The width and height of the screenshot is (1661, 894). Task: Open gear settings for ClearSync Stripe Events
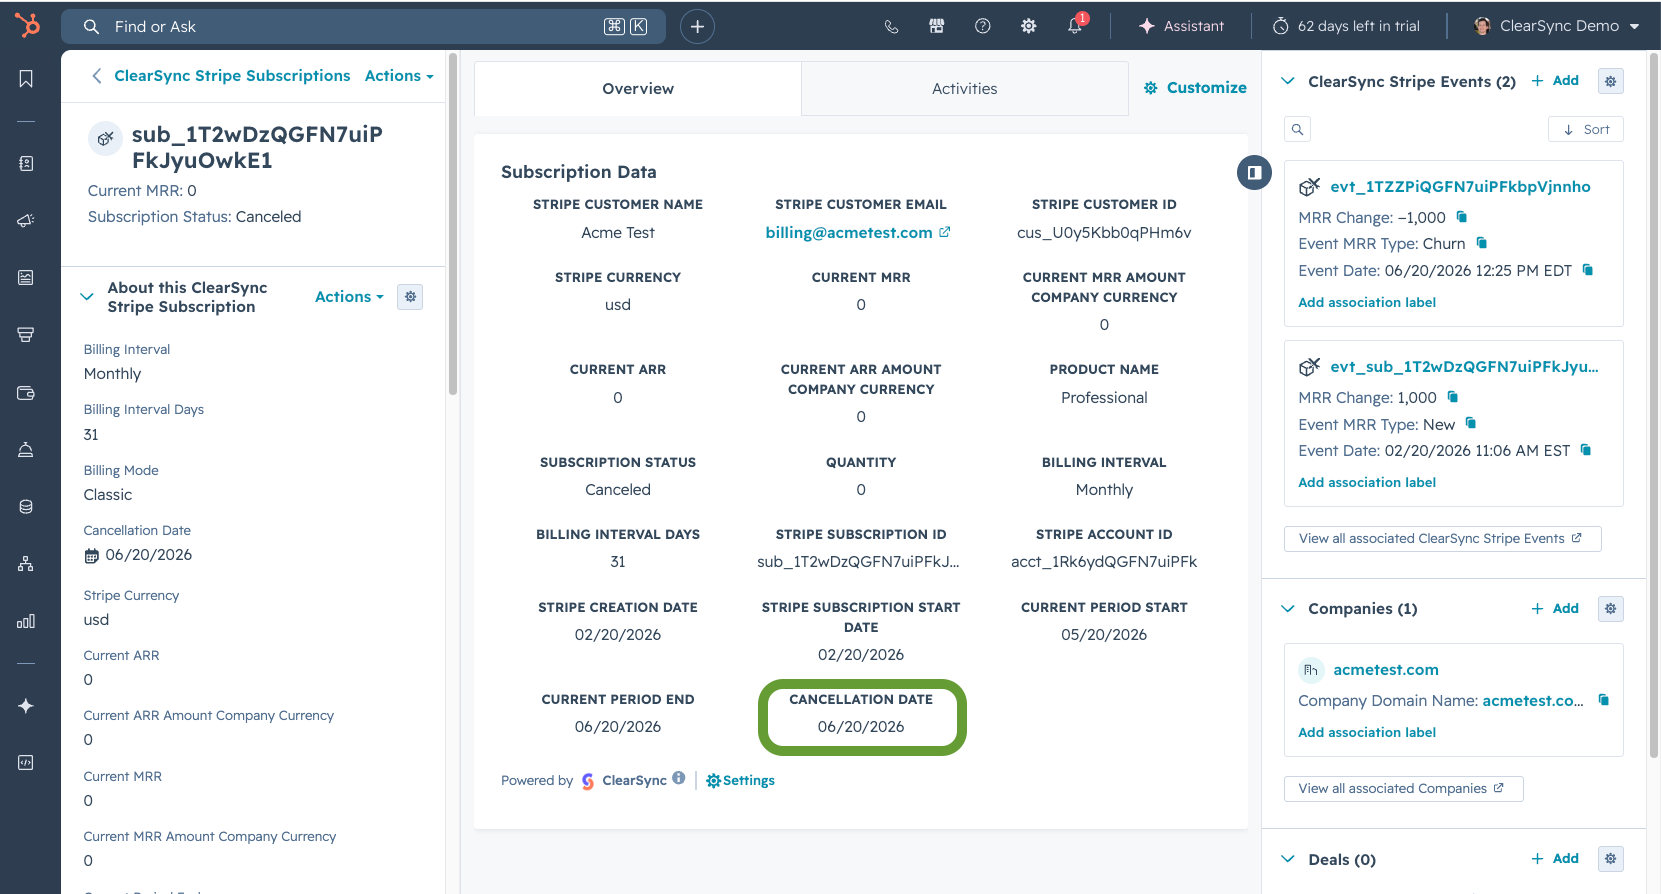tap(1610, 81)
